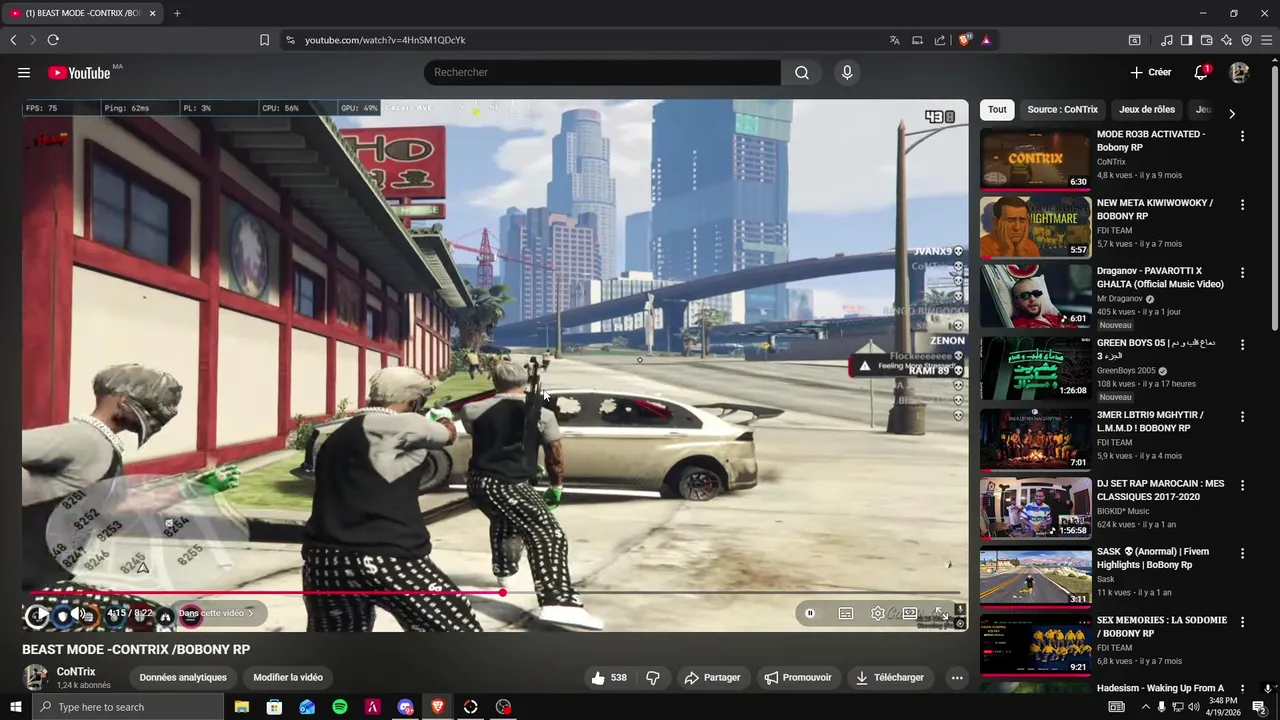This screenshot has width=1280, height=720.
Task: Open the YouTube hamburger guide menu
Action: pos(24,72)
